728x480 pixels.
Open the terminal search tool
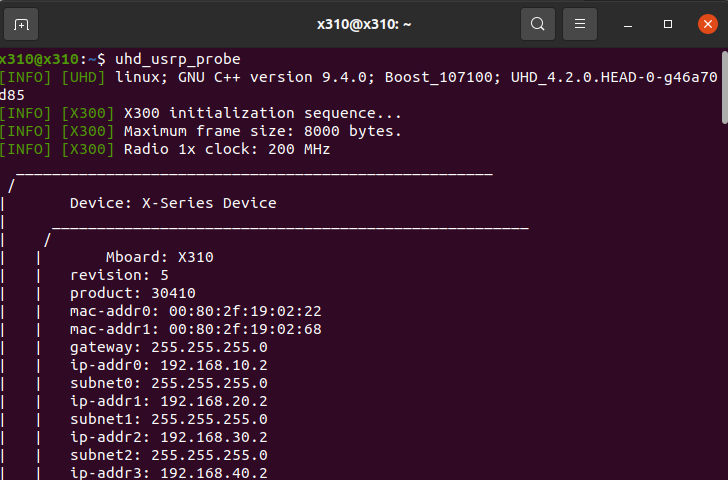pos(538,24)
